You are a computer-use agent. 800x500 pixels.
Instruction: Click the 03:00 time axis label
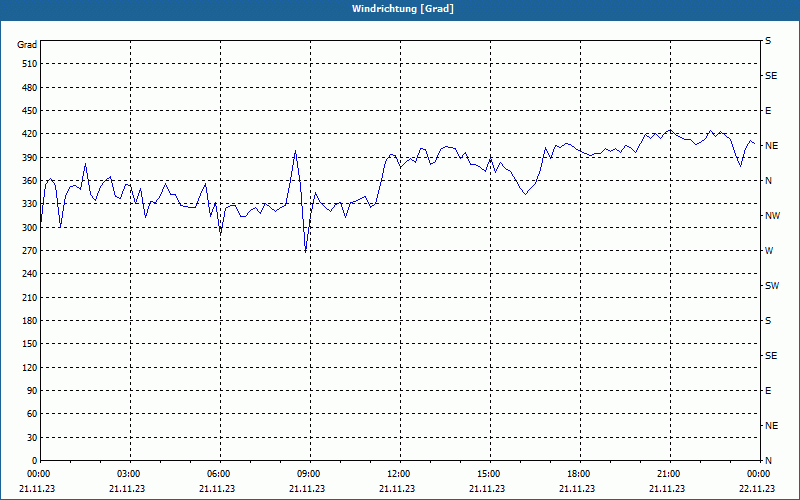[x=131, y=474]
